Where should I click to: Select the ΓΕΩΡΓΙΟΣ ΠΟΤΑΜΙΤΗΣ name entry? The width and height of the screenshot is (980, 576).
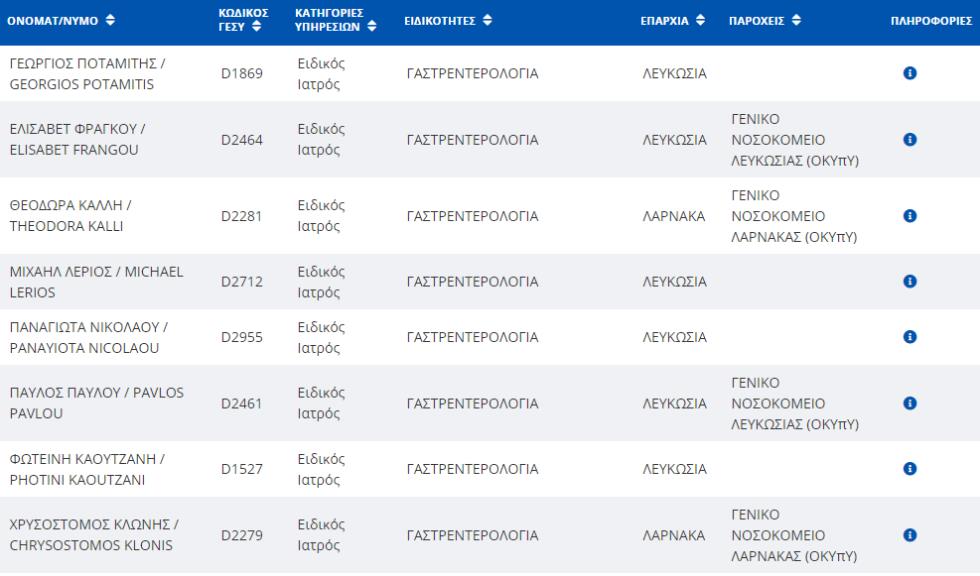(x=88, y=74)
